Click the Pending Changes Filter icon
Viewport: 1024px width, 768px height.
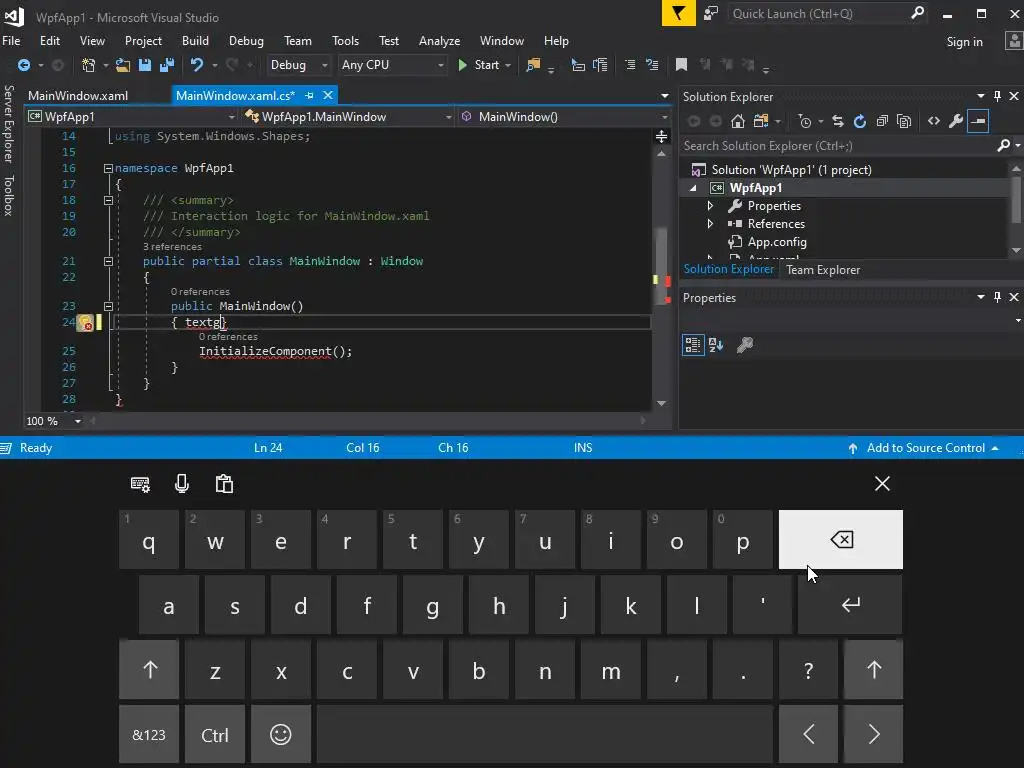pyautogui.click(x=805, y=121)
